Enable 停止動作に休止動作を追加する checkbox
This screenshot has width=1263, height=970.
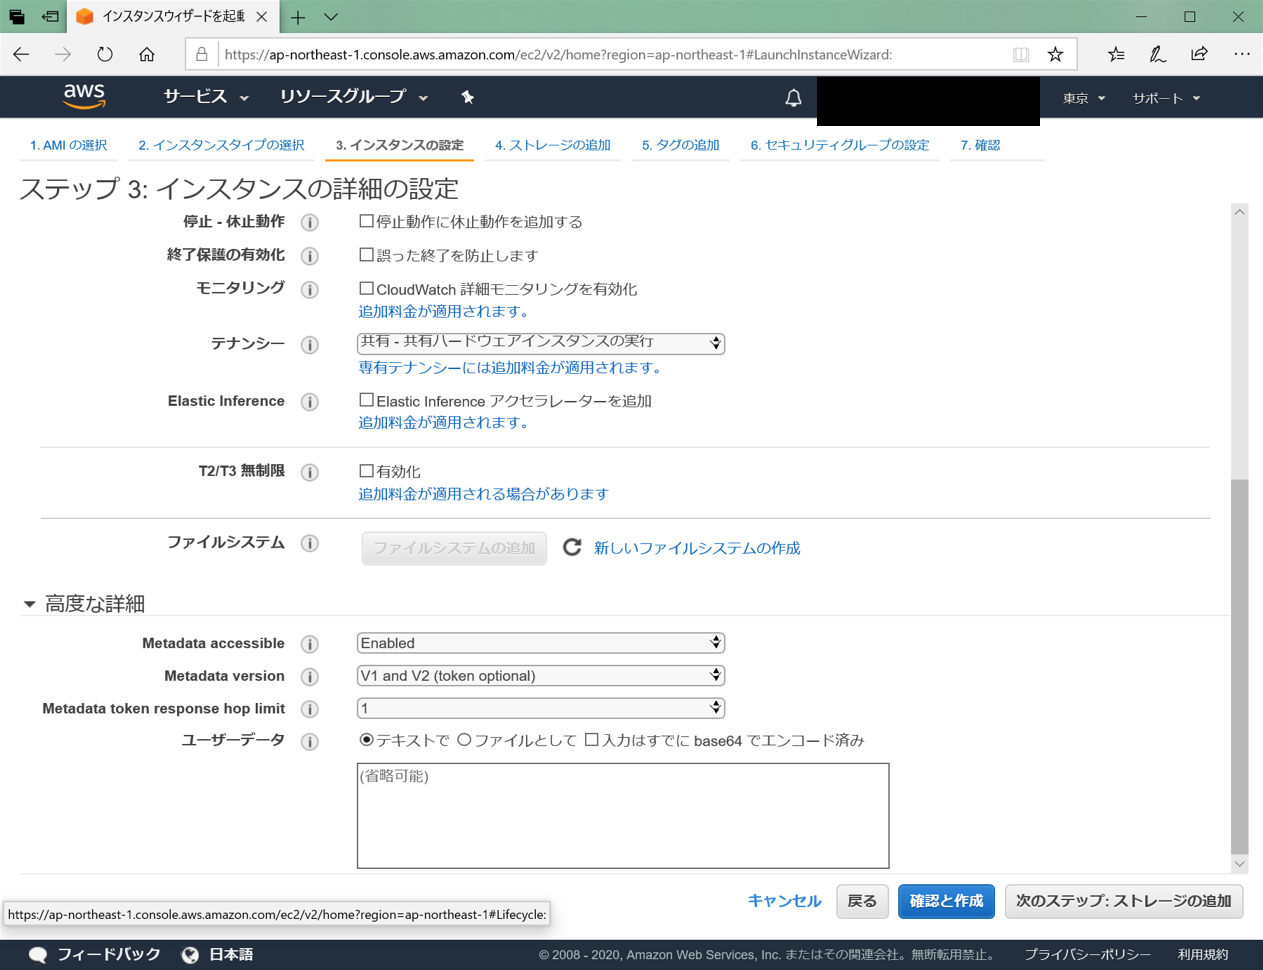tap(366, 221)
